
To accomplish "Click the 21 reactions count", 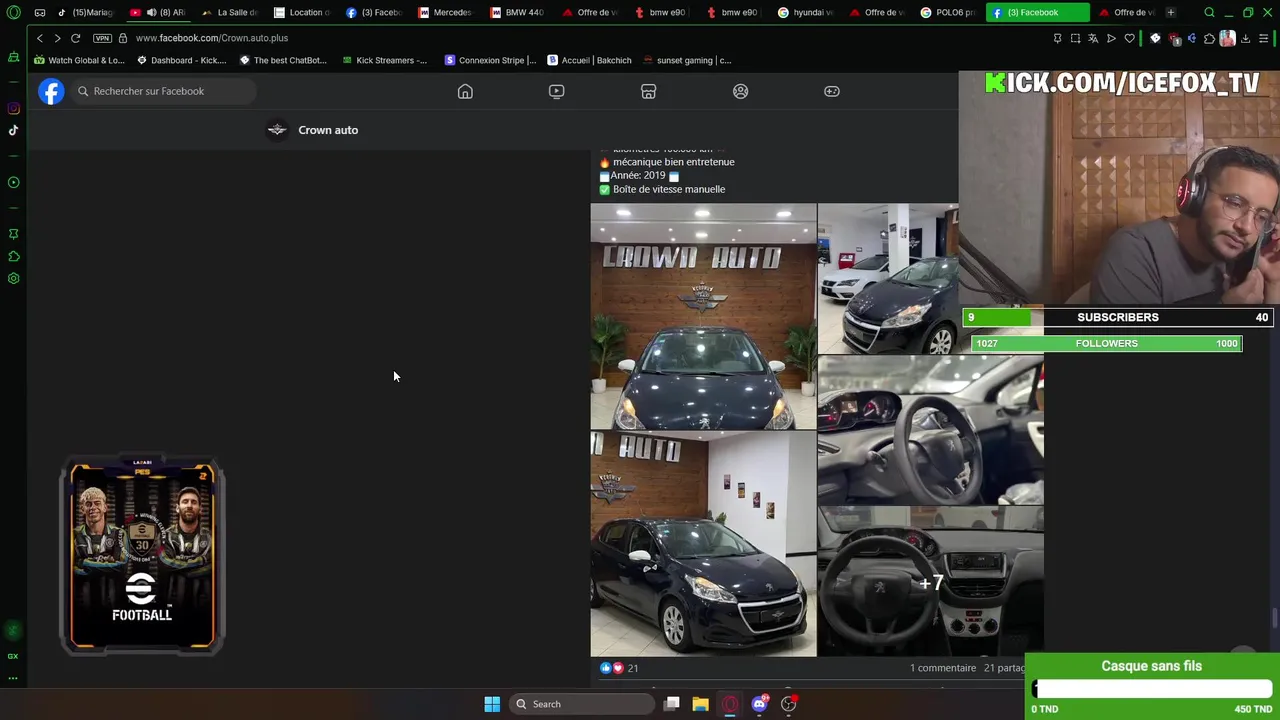I will pyautogui.click(x=633, y=668).
